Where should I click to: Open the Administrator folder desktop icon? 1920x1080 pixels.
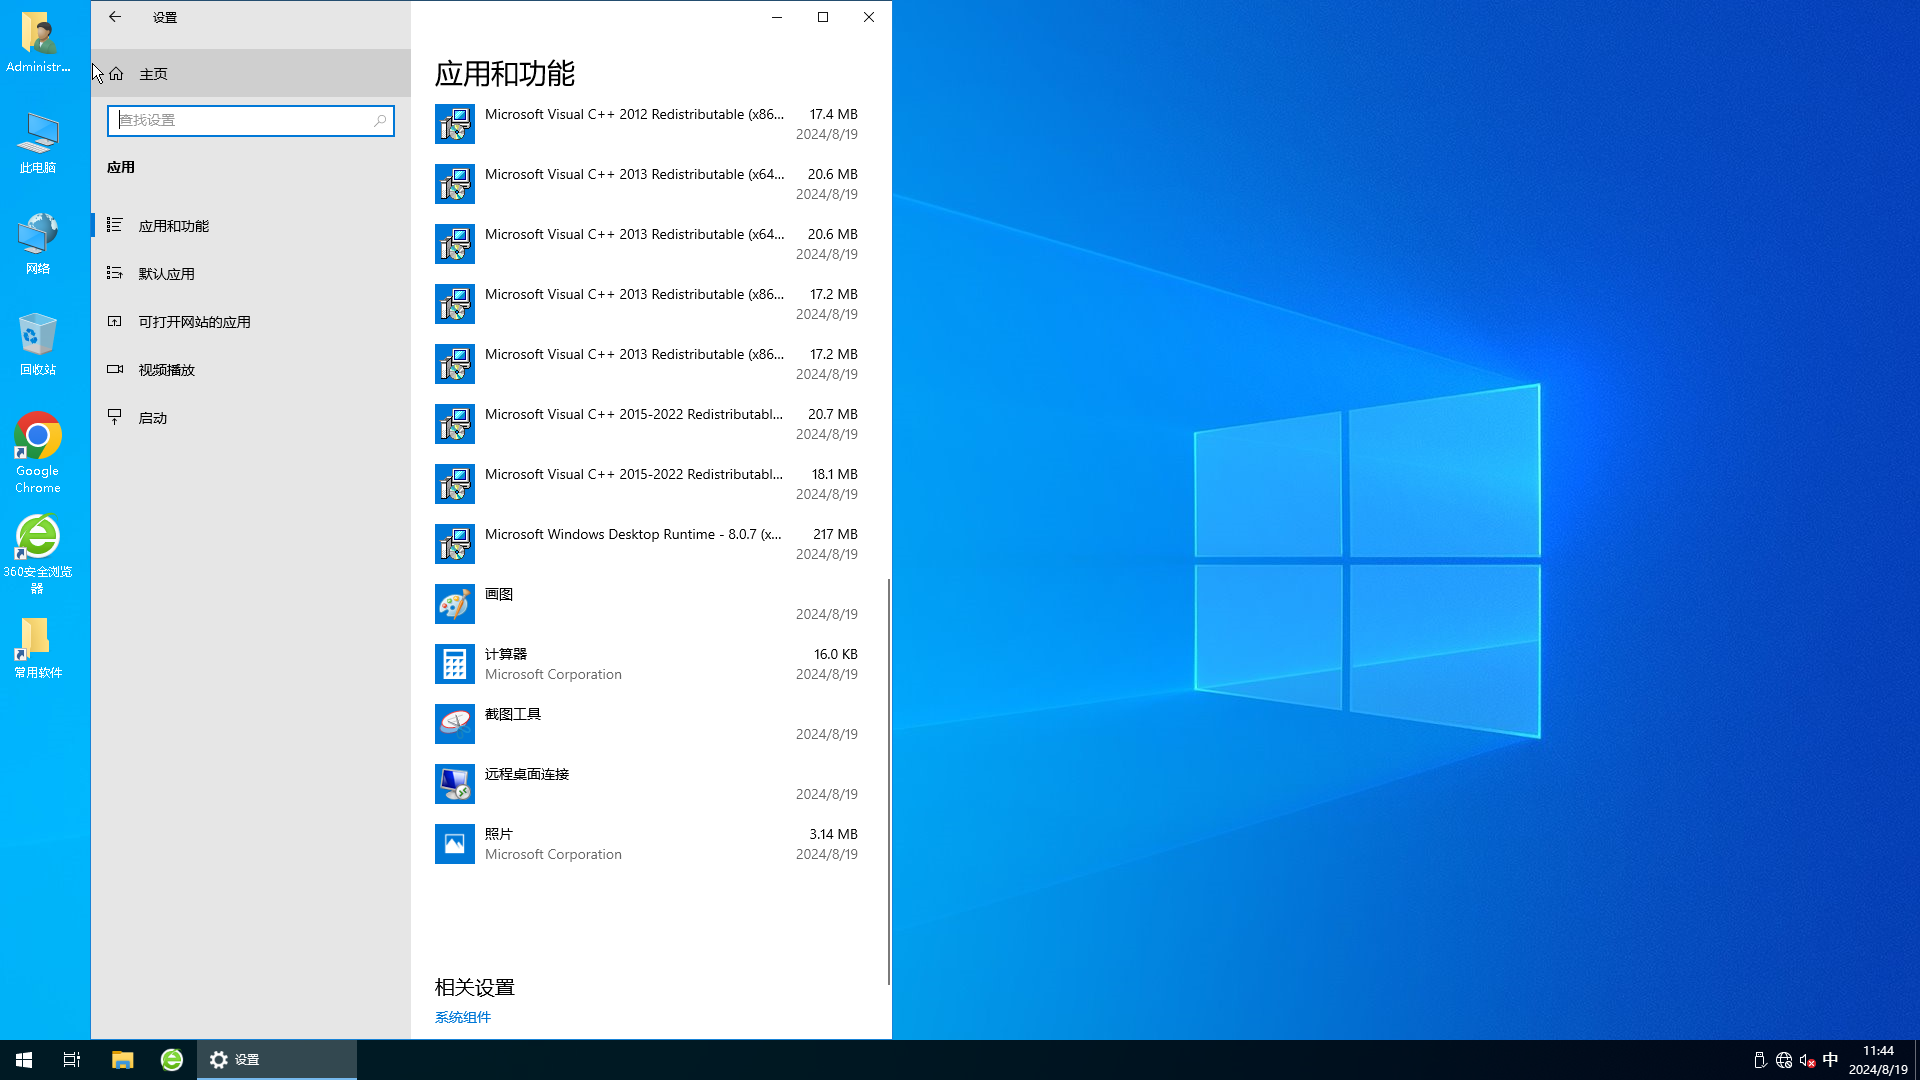point(38,43)
